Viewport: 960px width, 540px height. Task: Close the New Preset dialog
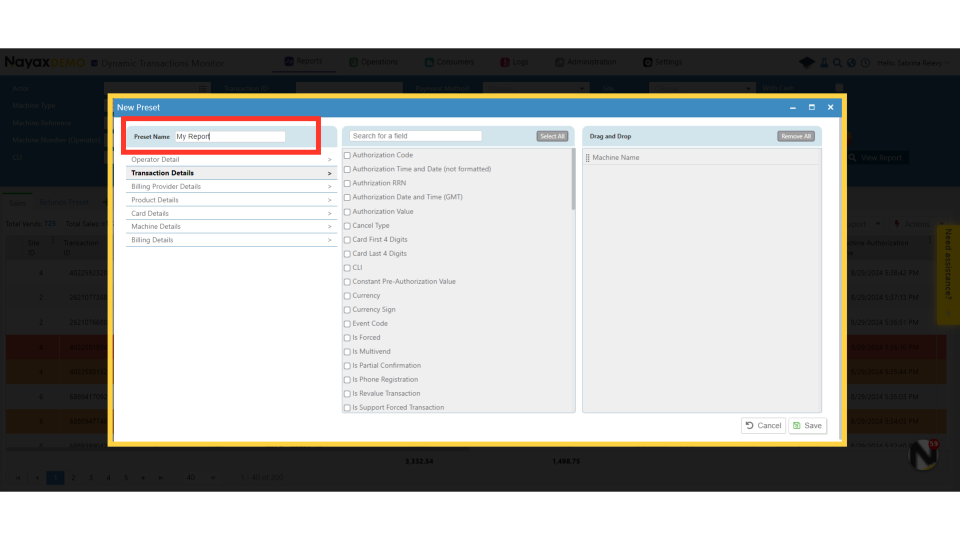pos(830,107)
